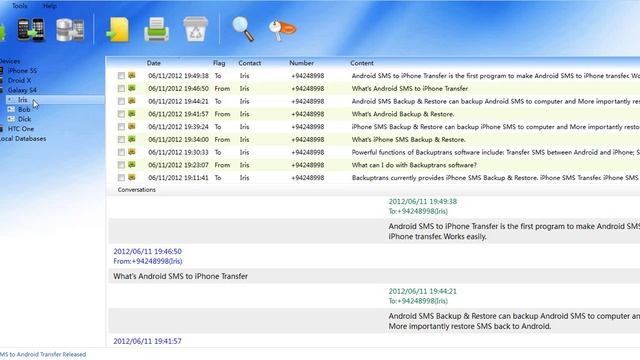This screenshot has width=640, height=360.
Task: Sort by the Content column header
Action: pyautogui.click(x=362, y=63)
